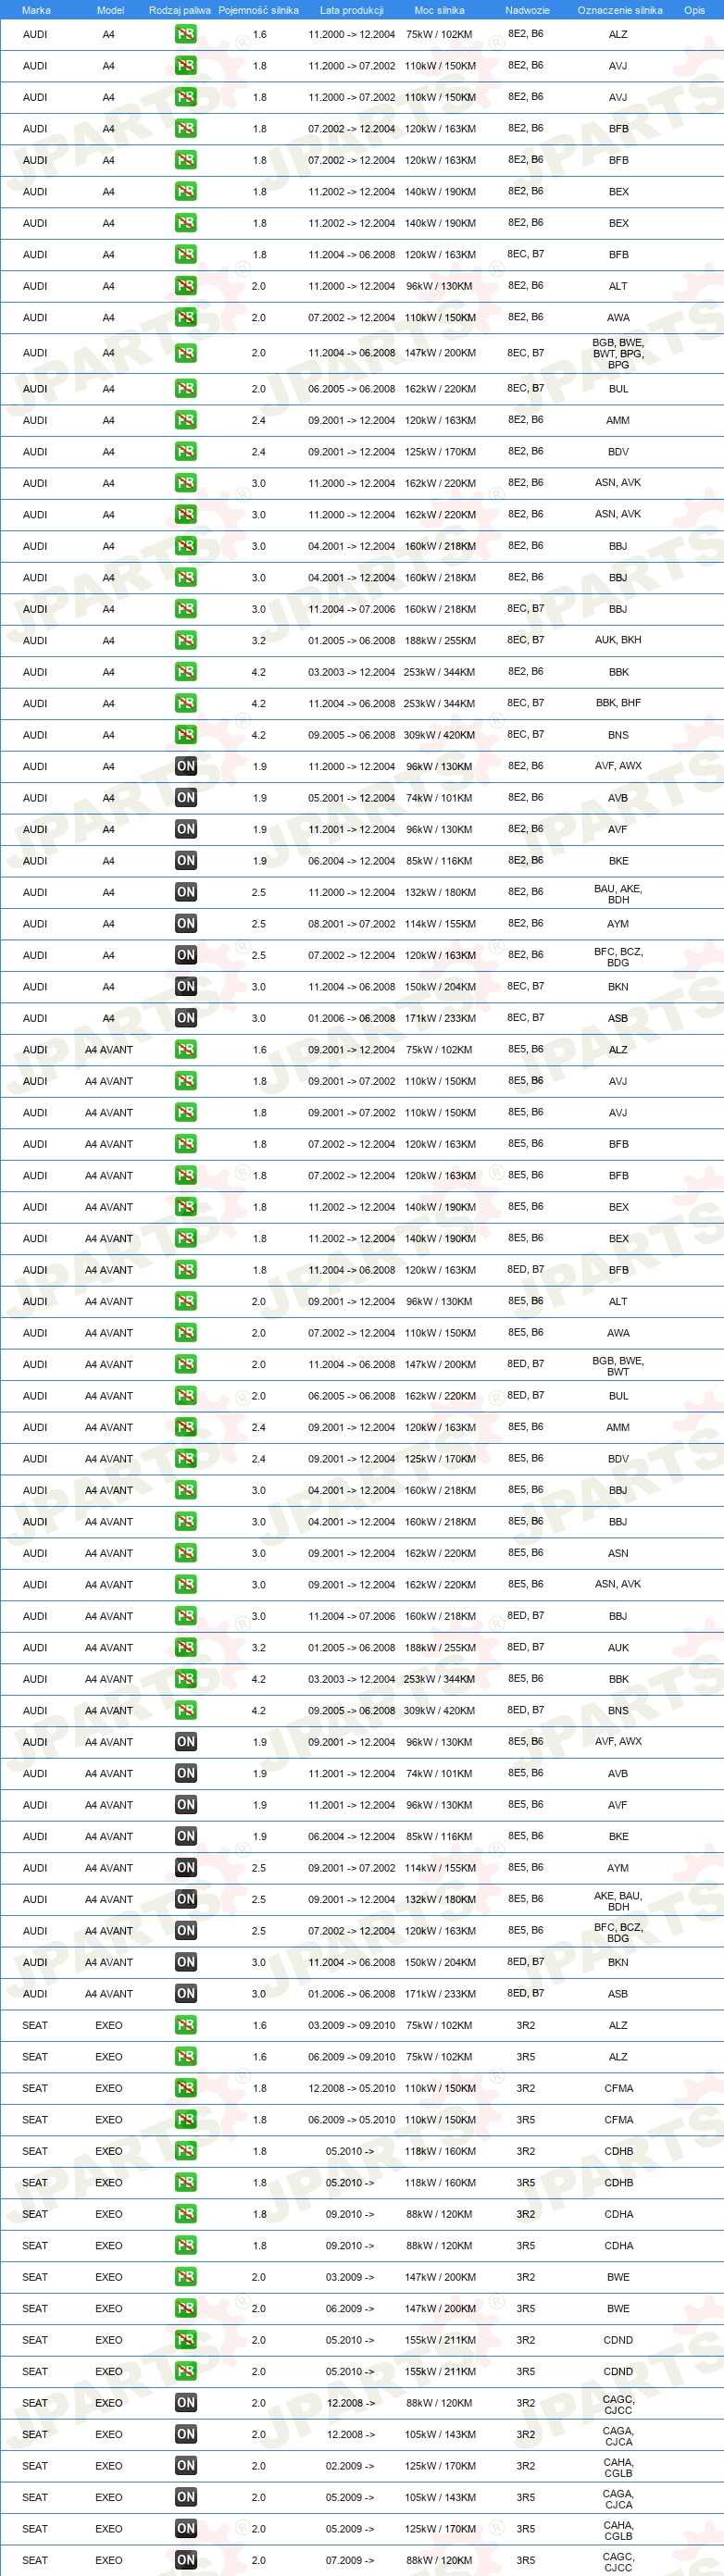Click the Oznaczenie silnika column header

[x=620, y=10]
